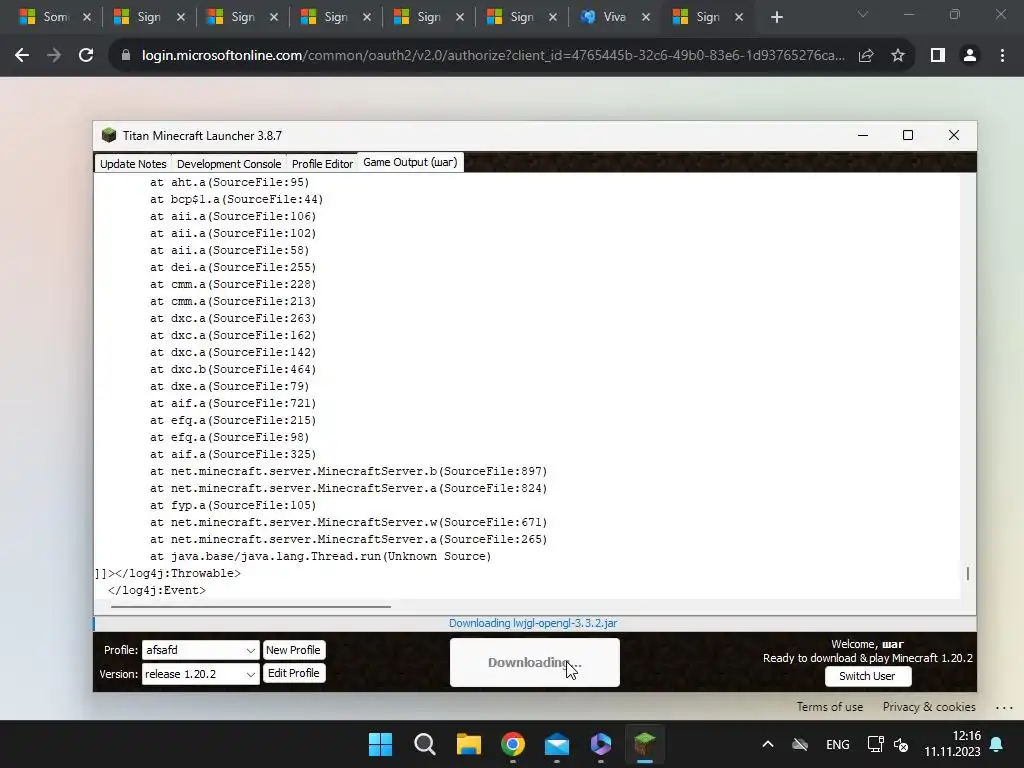Open Chrome side panel icon
This screenshot has width=1024, height=768.
coord(938,56)
